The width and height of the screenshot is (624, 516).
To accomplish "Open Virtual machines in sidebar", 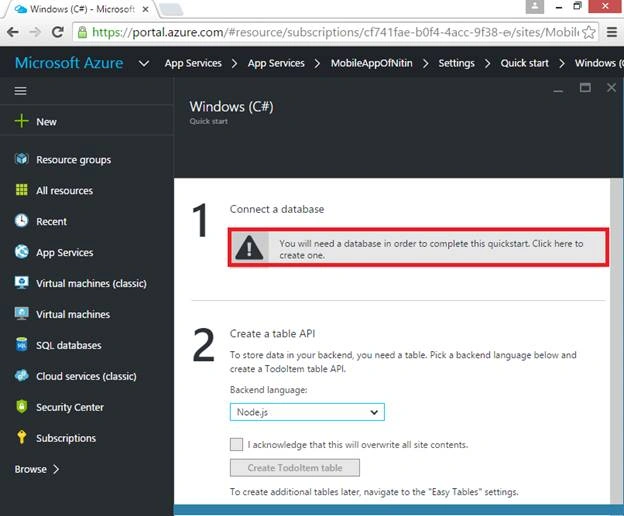I will 73,314.
